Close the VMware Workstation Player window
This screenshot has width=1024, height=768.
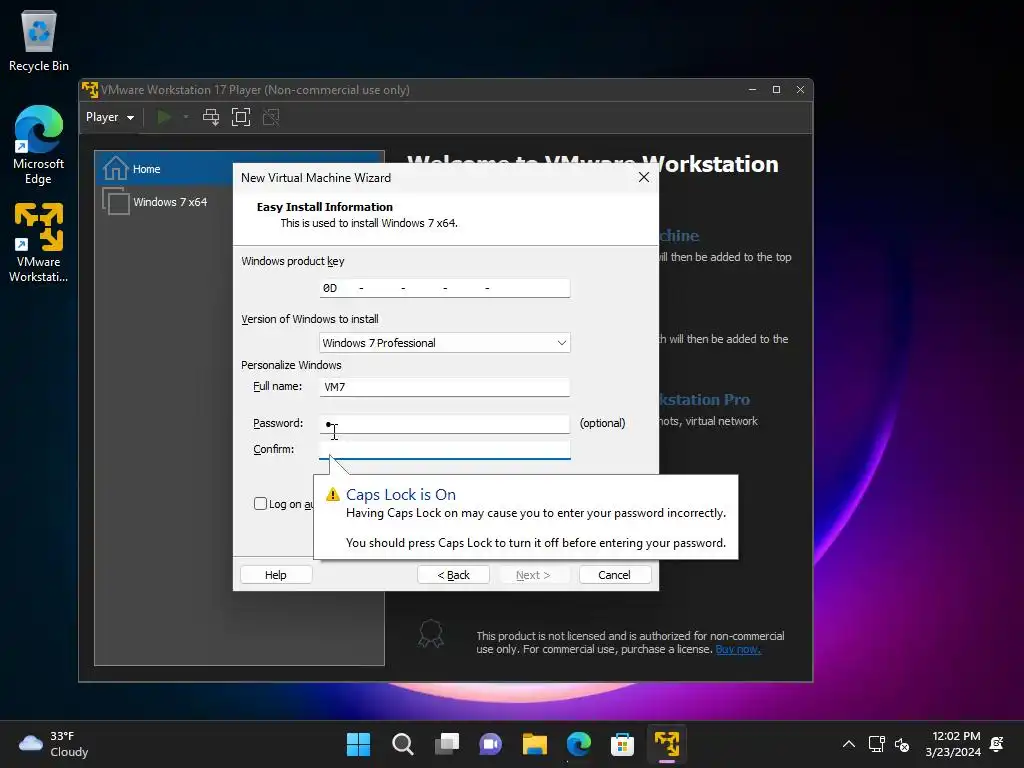click(x=800, y=89)
